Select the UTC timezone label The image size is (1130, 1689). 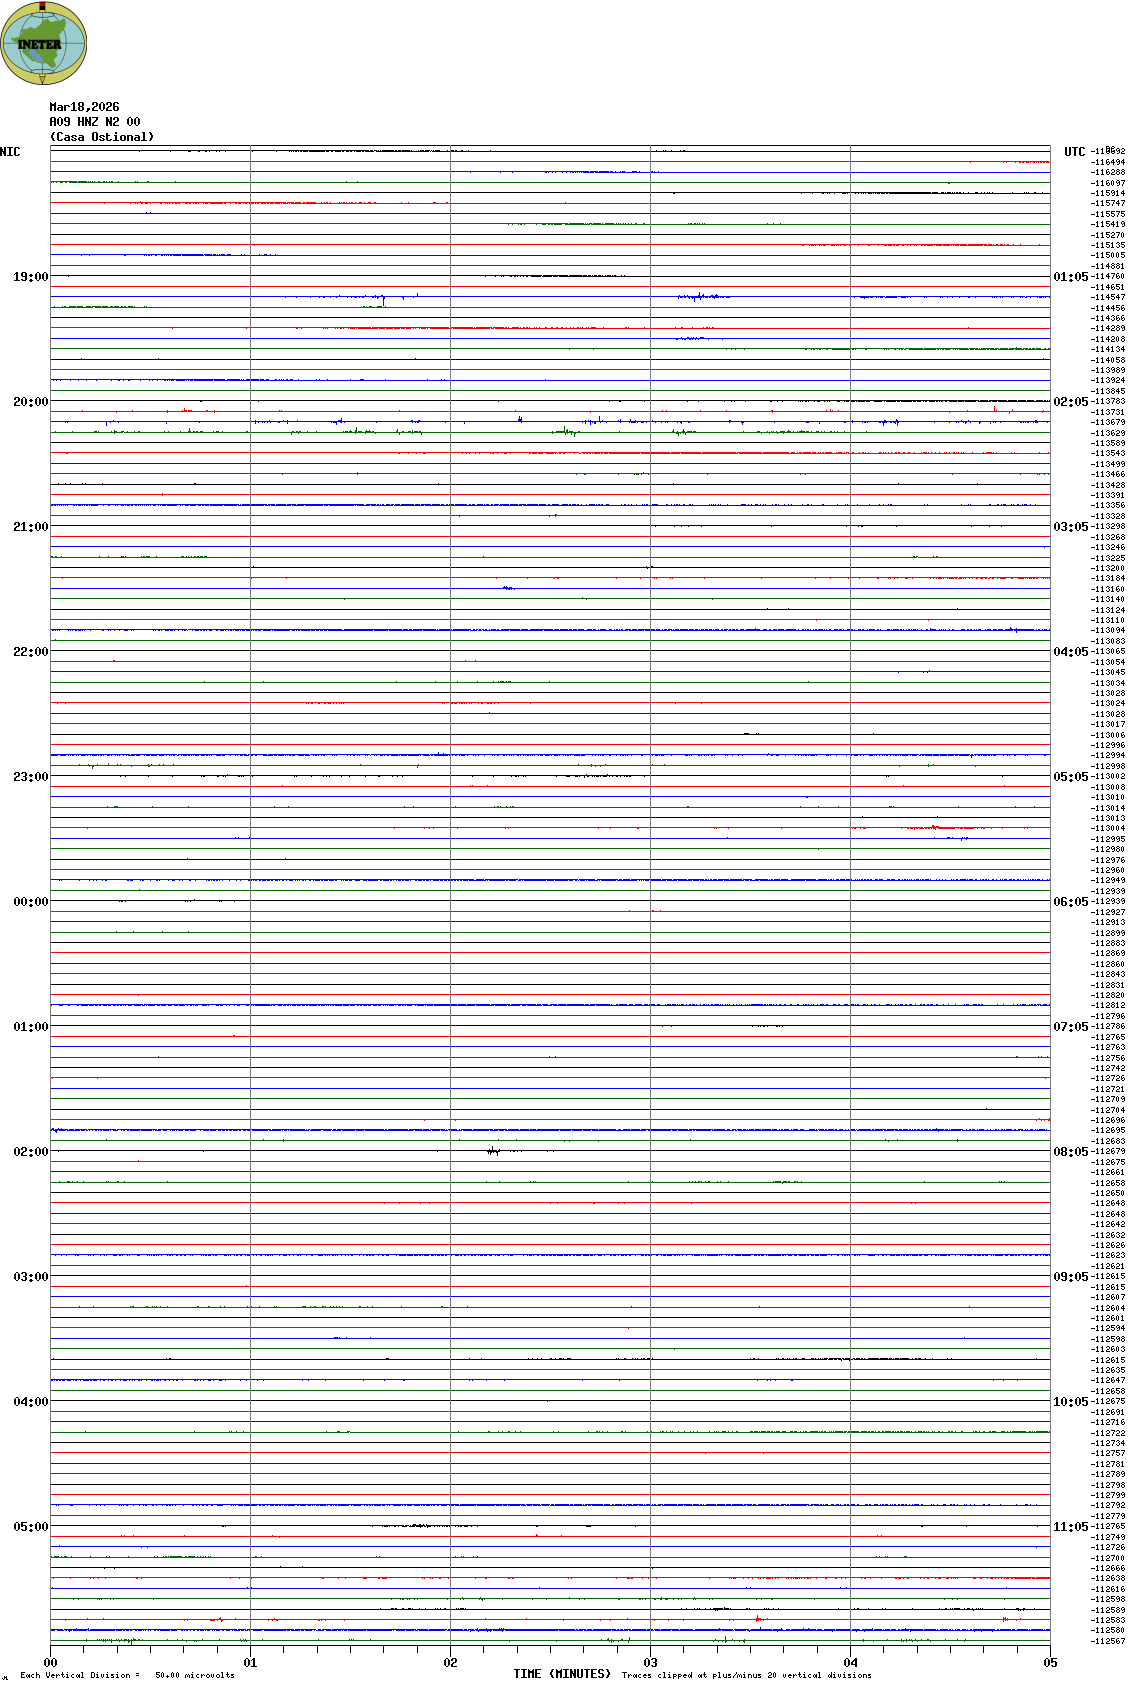coord(1074,152)
